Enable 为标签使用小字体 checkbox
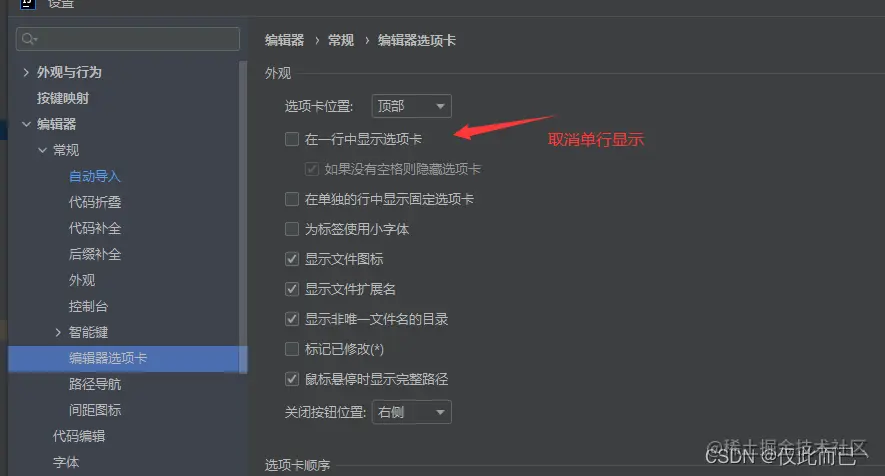Viewport: 885px width, 476px height. (x=292, y=229)
